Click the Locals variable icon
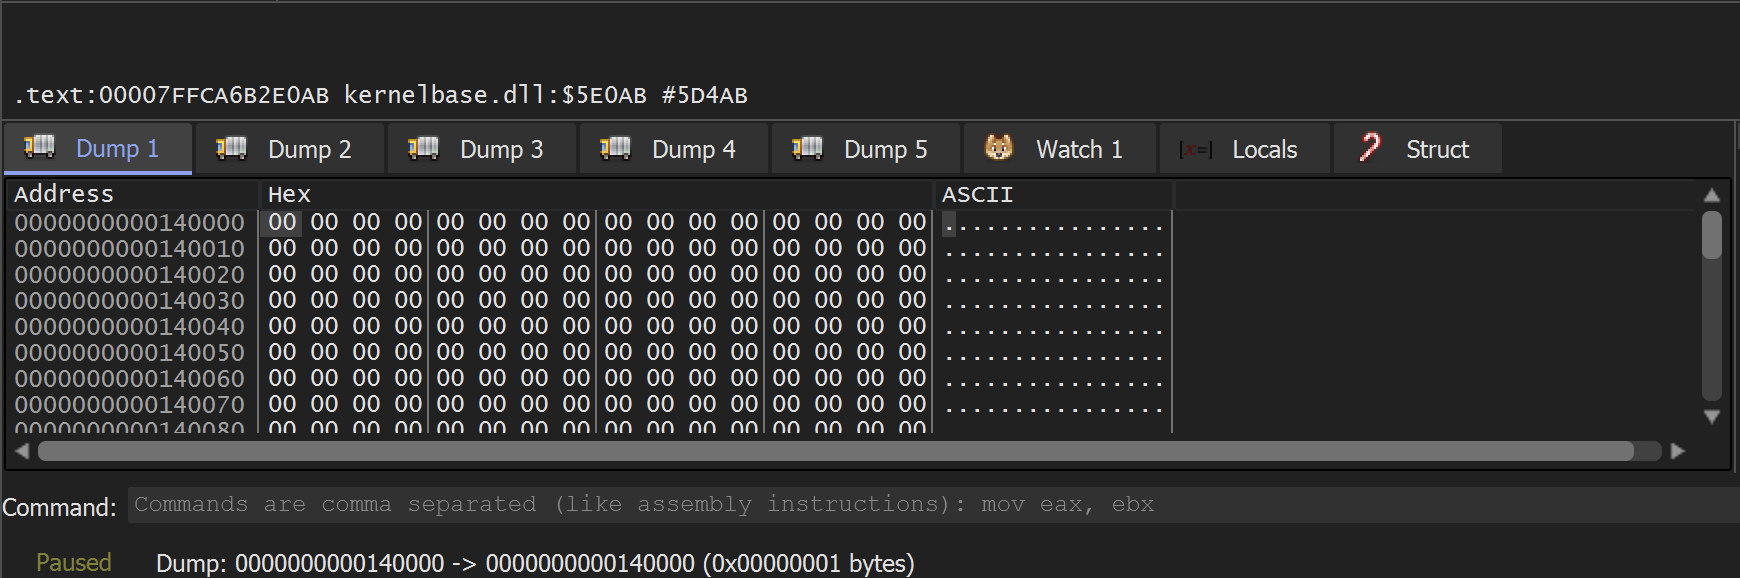1740x578 pixels. (1195, 150)
